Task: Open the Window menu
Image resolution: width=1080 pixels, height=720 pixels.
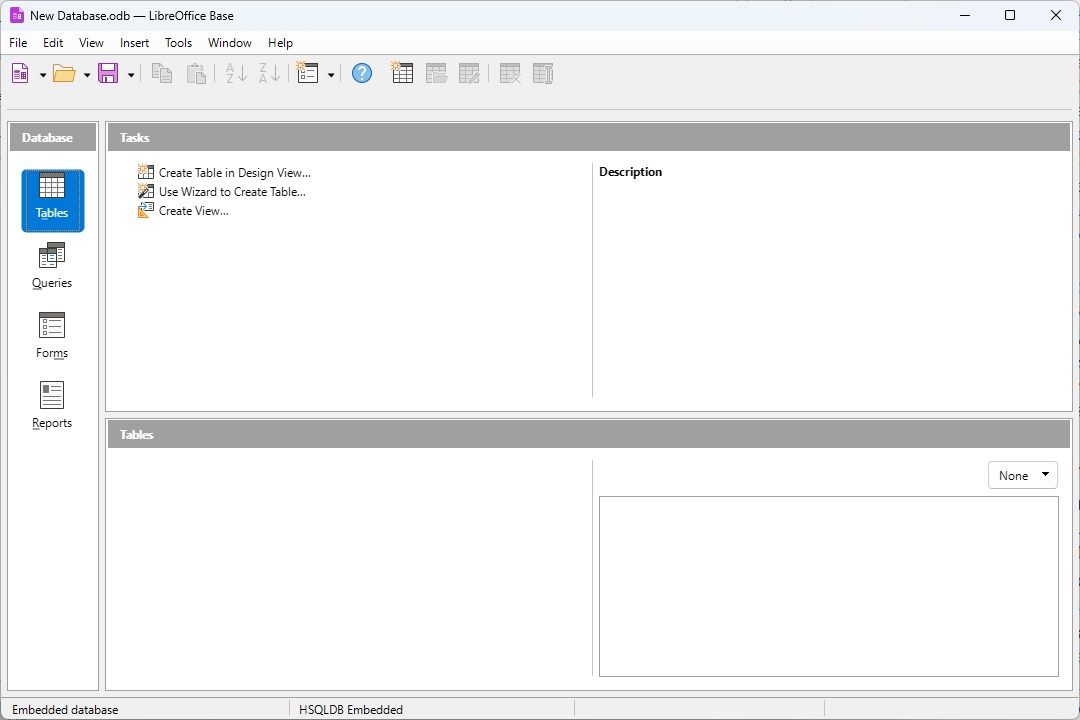Action: pos(229,43)
